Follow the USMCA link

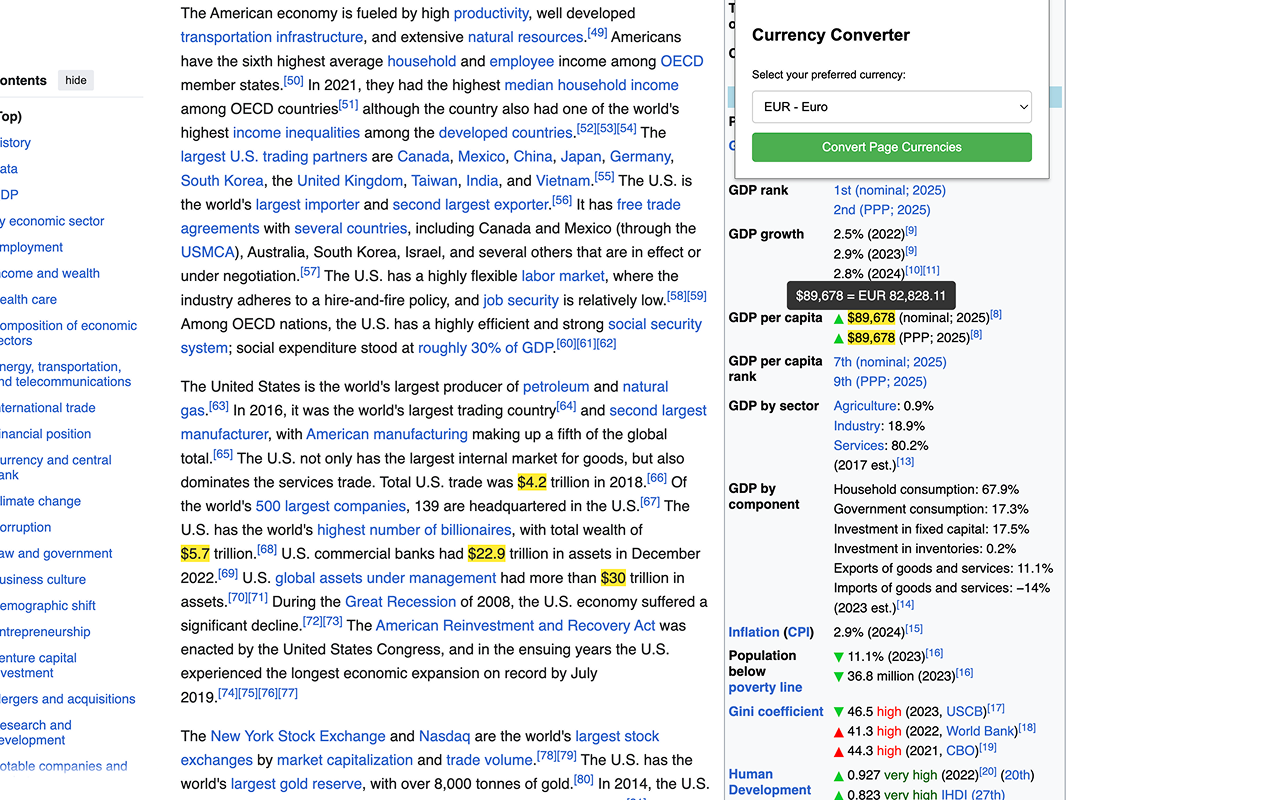[208, 252]
